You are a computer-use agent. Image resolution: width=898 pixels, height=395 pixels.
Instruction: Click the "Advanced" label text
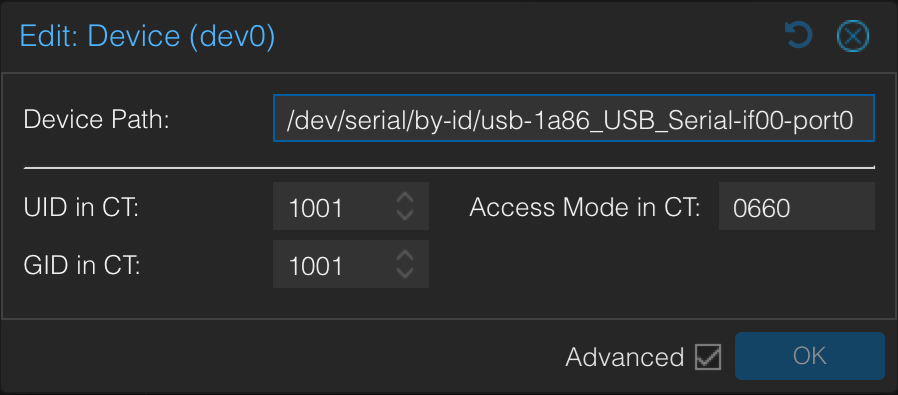[x=625, y=357]
